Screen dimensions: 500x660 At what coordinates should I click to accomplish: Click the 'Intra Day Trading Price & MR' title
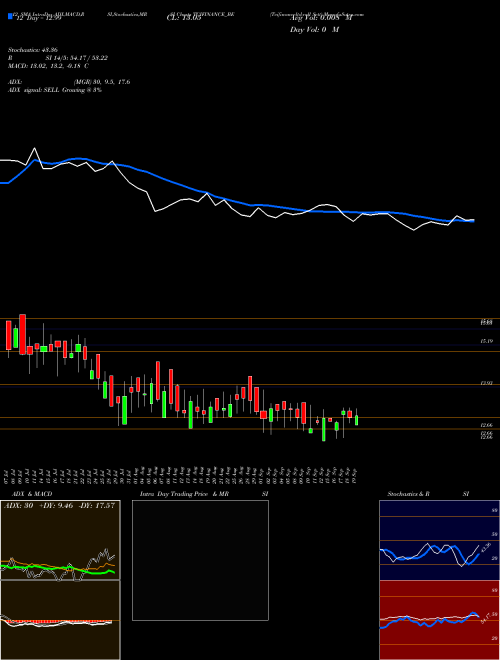coord(186,494)
